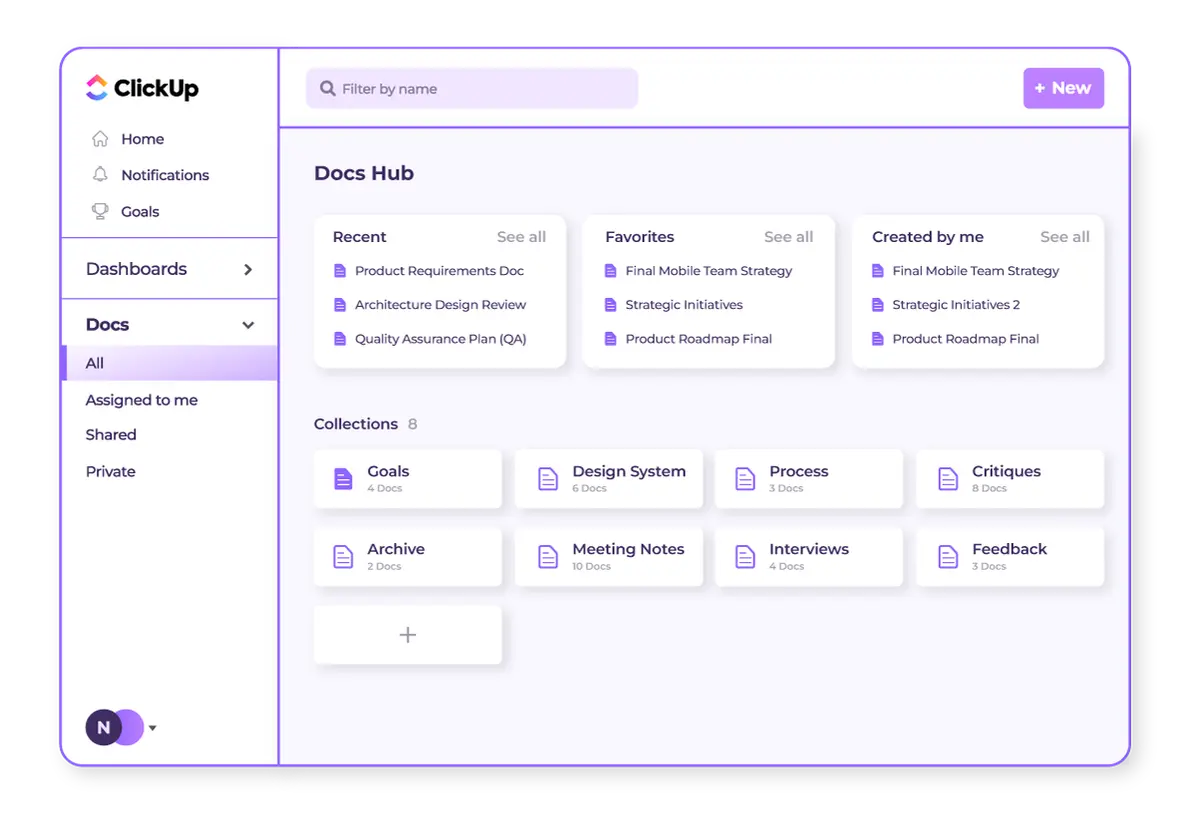Click the magnifier icon in filter bar
The height and width of the screenshot is (816, 1200).
[x=327, y=89]
